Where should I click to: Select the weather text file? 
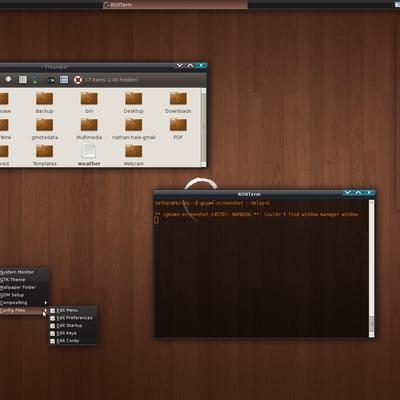89,155
